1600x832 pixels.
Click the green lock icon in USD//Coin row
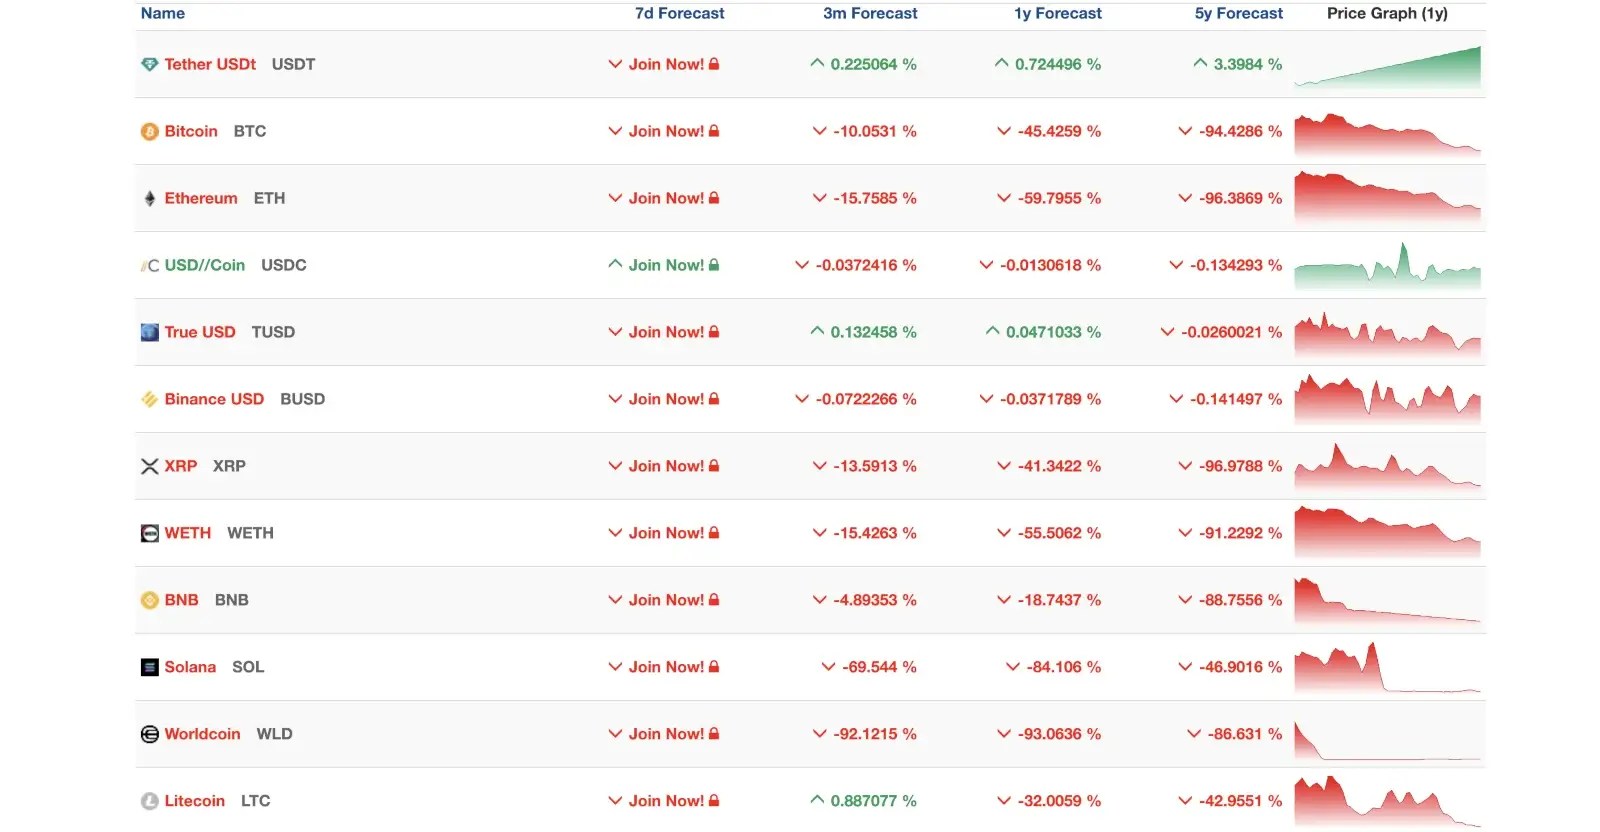[714, 265]
